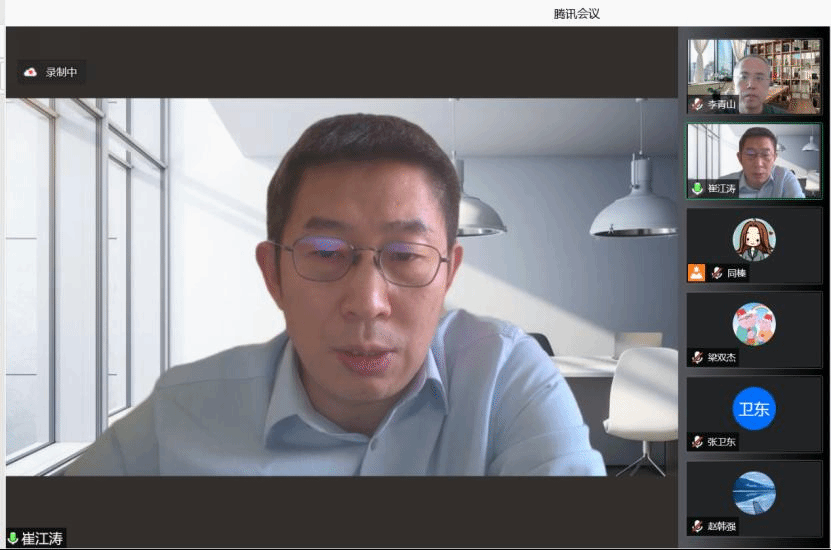This screenshot has width=831, height=550.
Task: Click the blue 卫东 avatar circle
Action: click(x=754, y=408)
